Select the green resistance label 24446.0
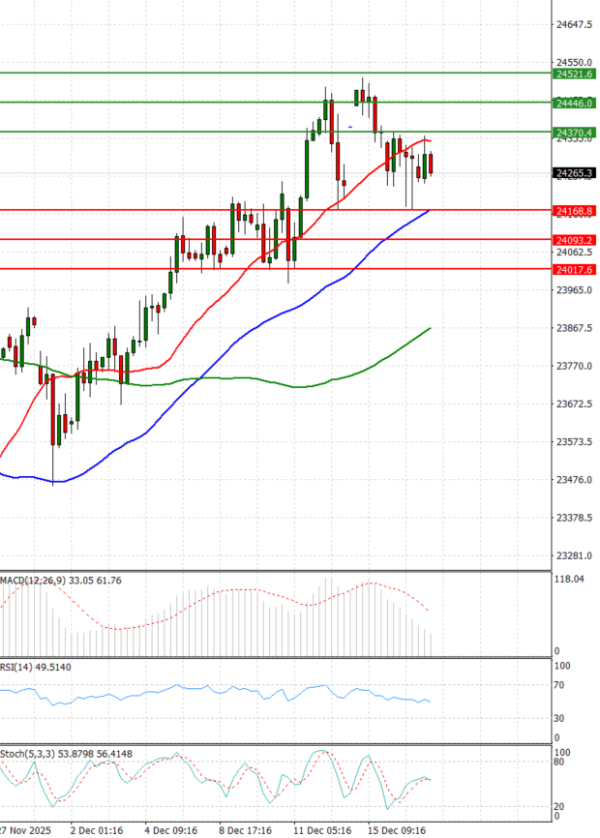The height and width of the screenshot is (838, 600). pos(575,102)
